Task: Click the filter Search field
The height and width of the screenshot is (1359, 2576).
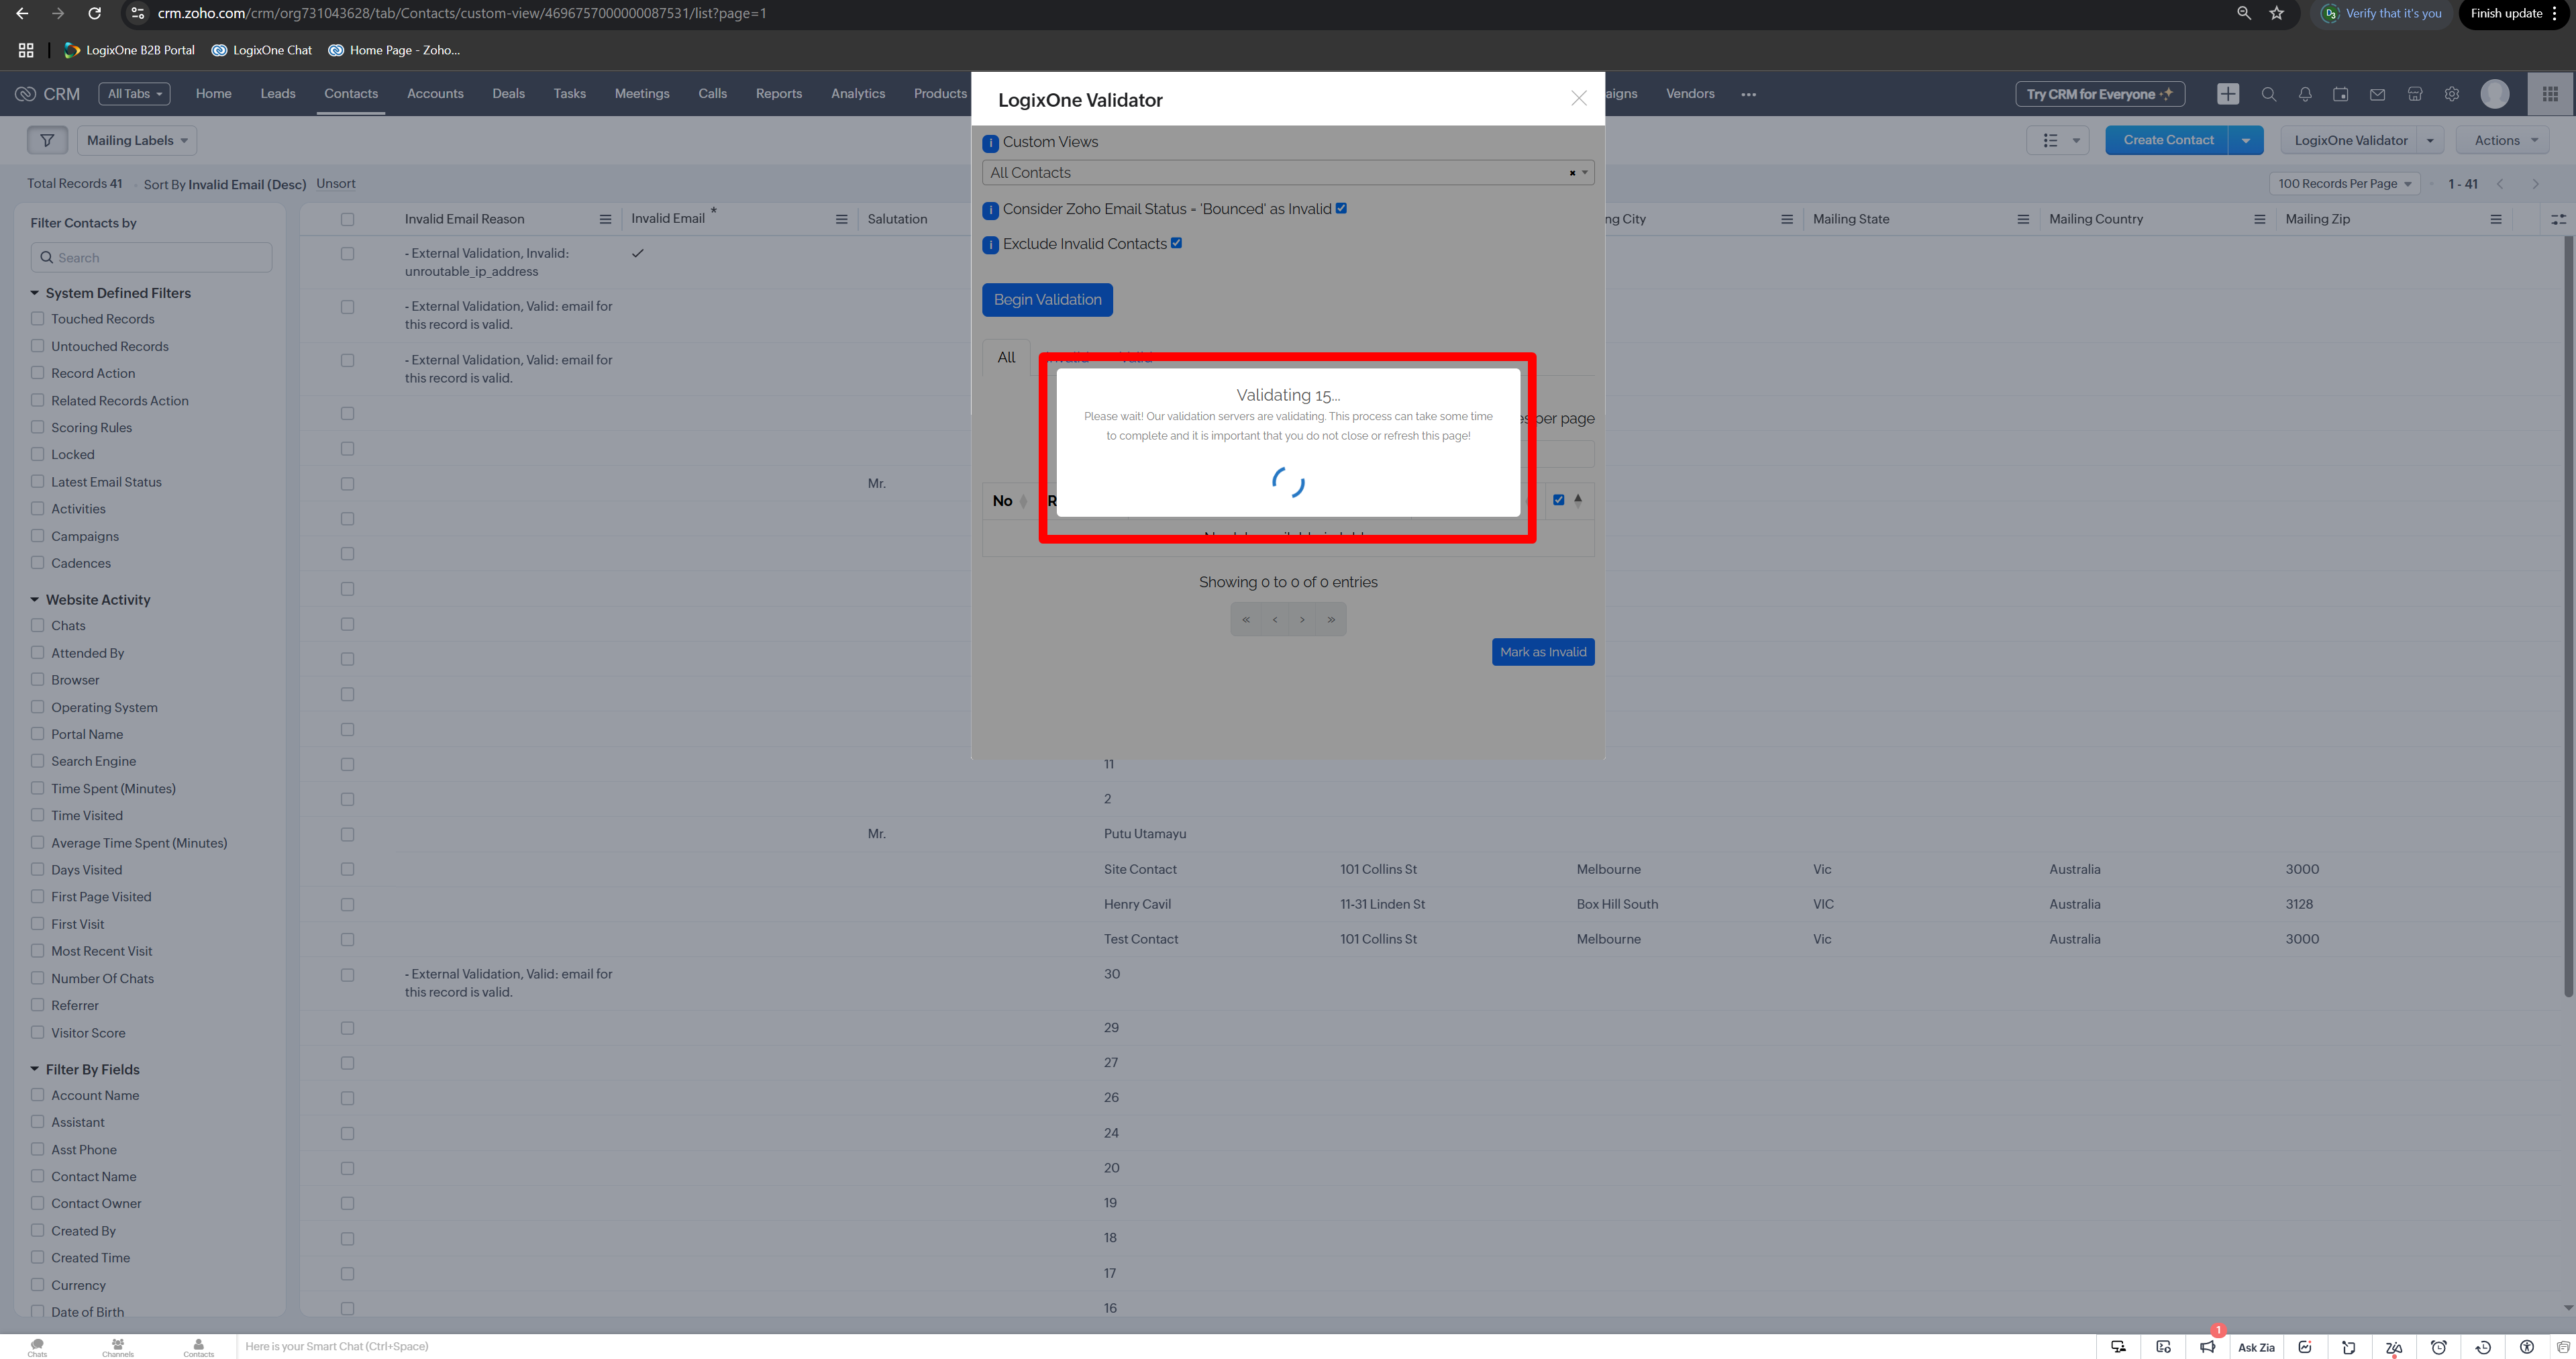Action: click(151, 258)
